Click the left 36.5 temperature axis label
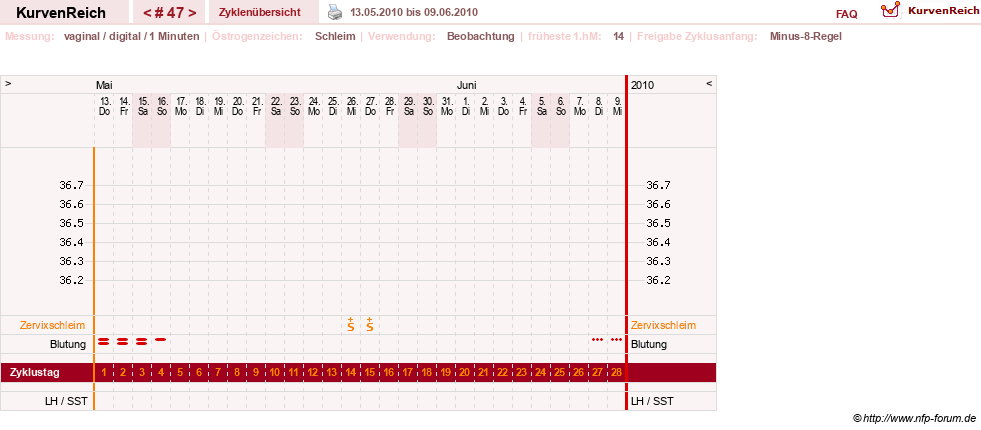The image size is (981, 430). point(71,223)
